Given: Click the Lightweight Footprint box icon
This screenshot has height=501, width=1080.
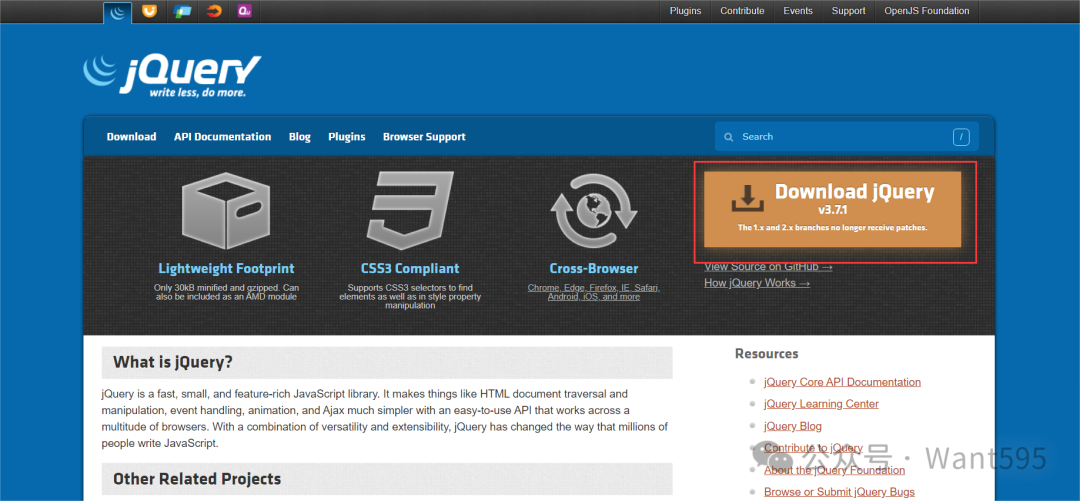Looking at the screenshot, I should click(227, 211).
